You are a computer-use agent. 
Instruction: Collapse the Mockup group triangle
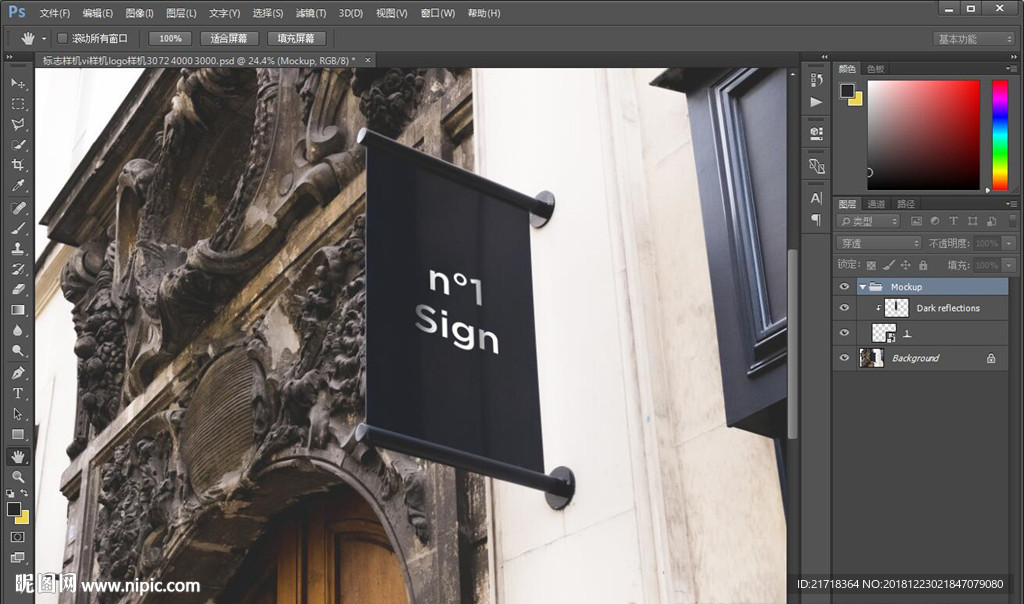coord(863,287)
